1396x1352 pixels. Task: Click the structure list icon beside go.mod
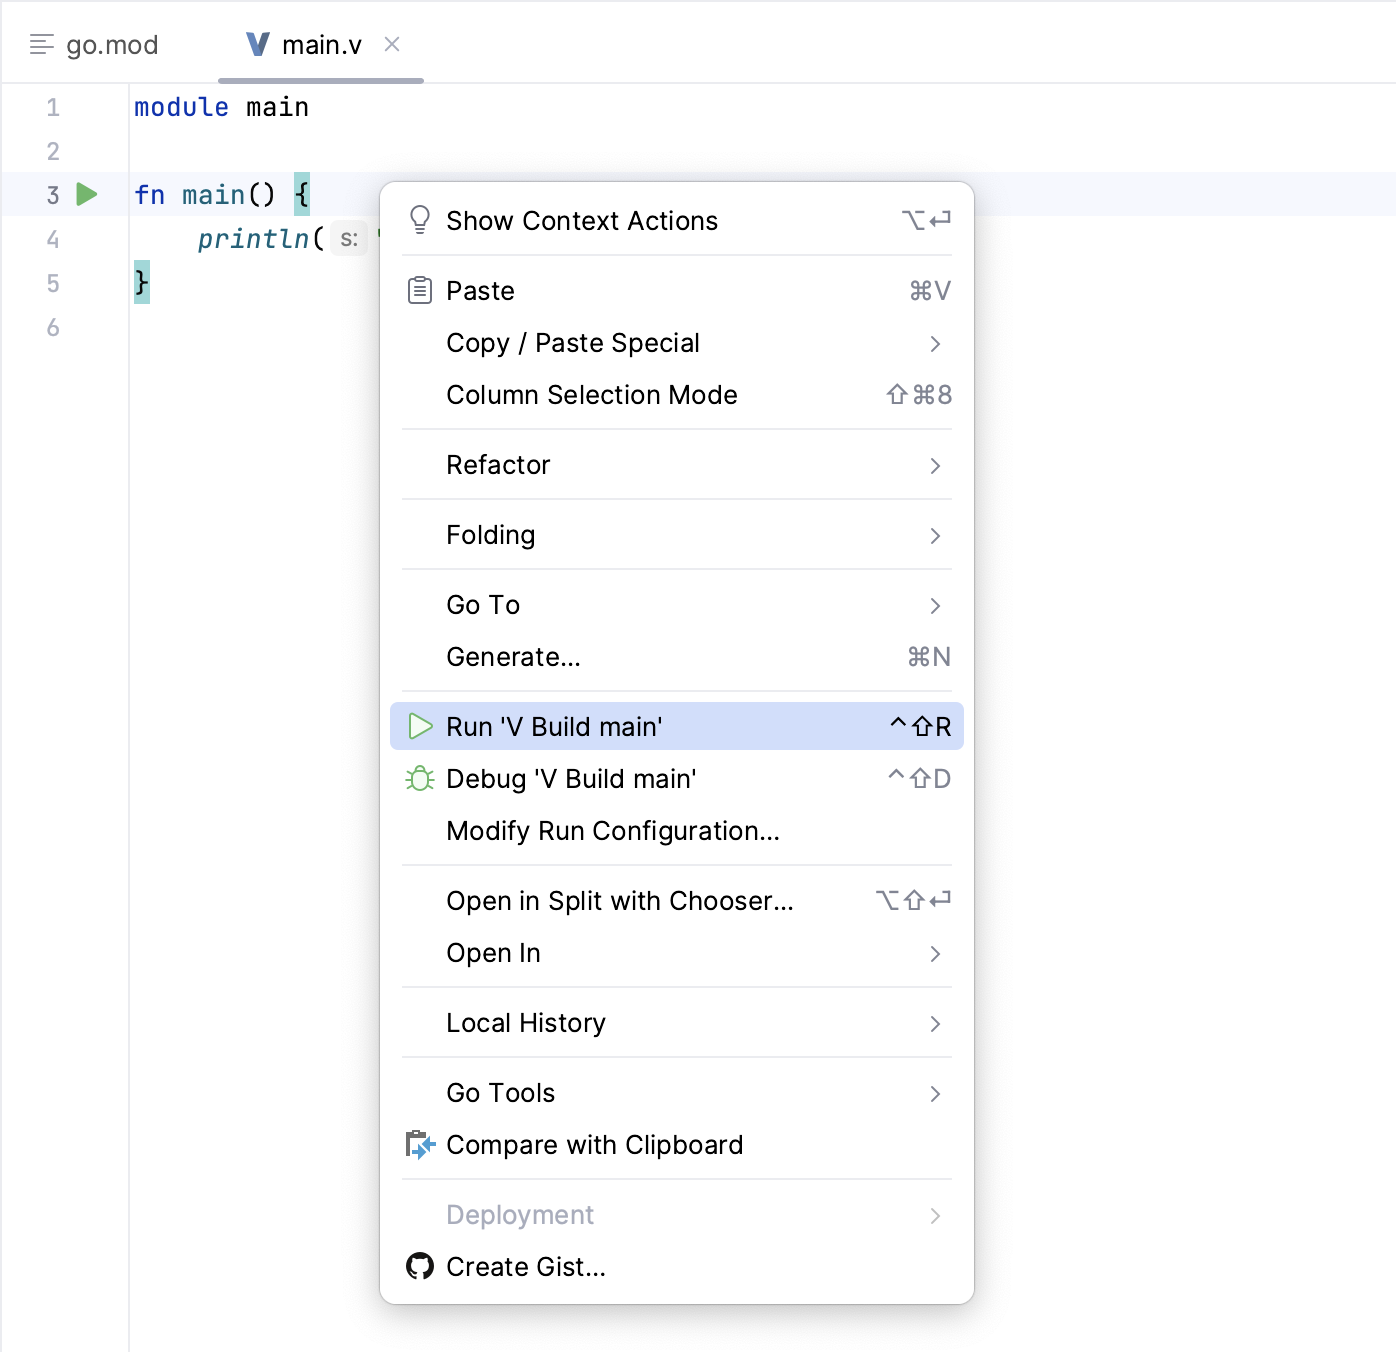[41, 44]
